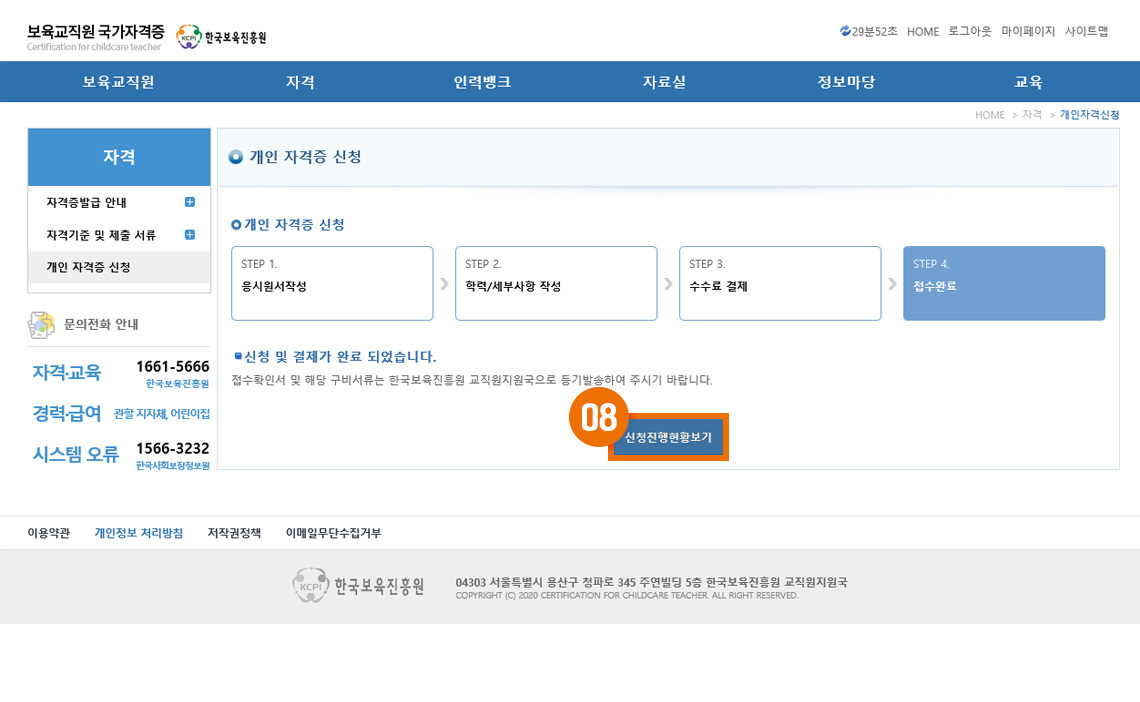This screenshot has height=702, width=1140.
Task: Click the footer KCPI logo
Action: tap(358, 585)
